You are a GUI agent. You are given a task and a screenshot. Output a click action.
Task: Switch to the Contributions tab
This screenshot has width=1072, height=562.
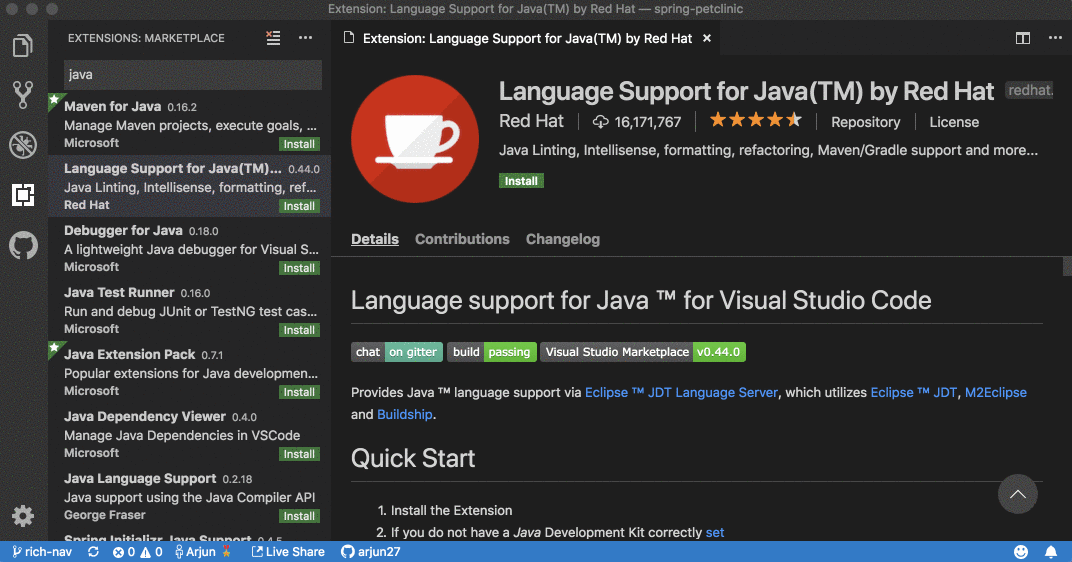462,239
